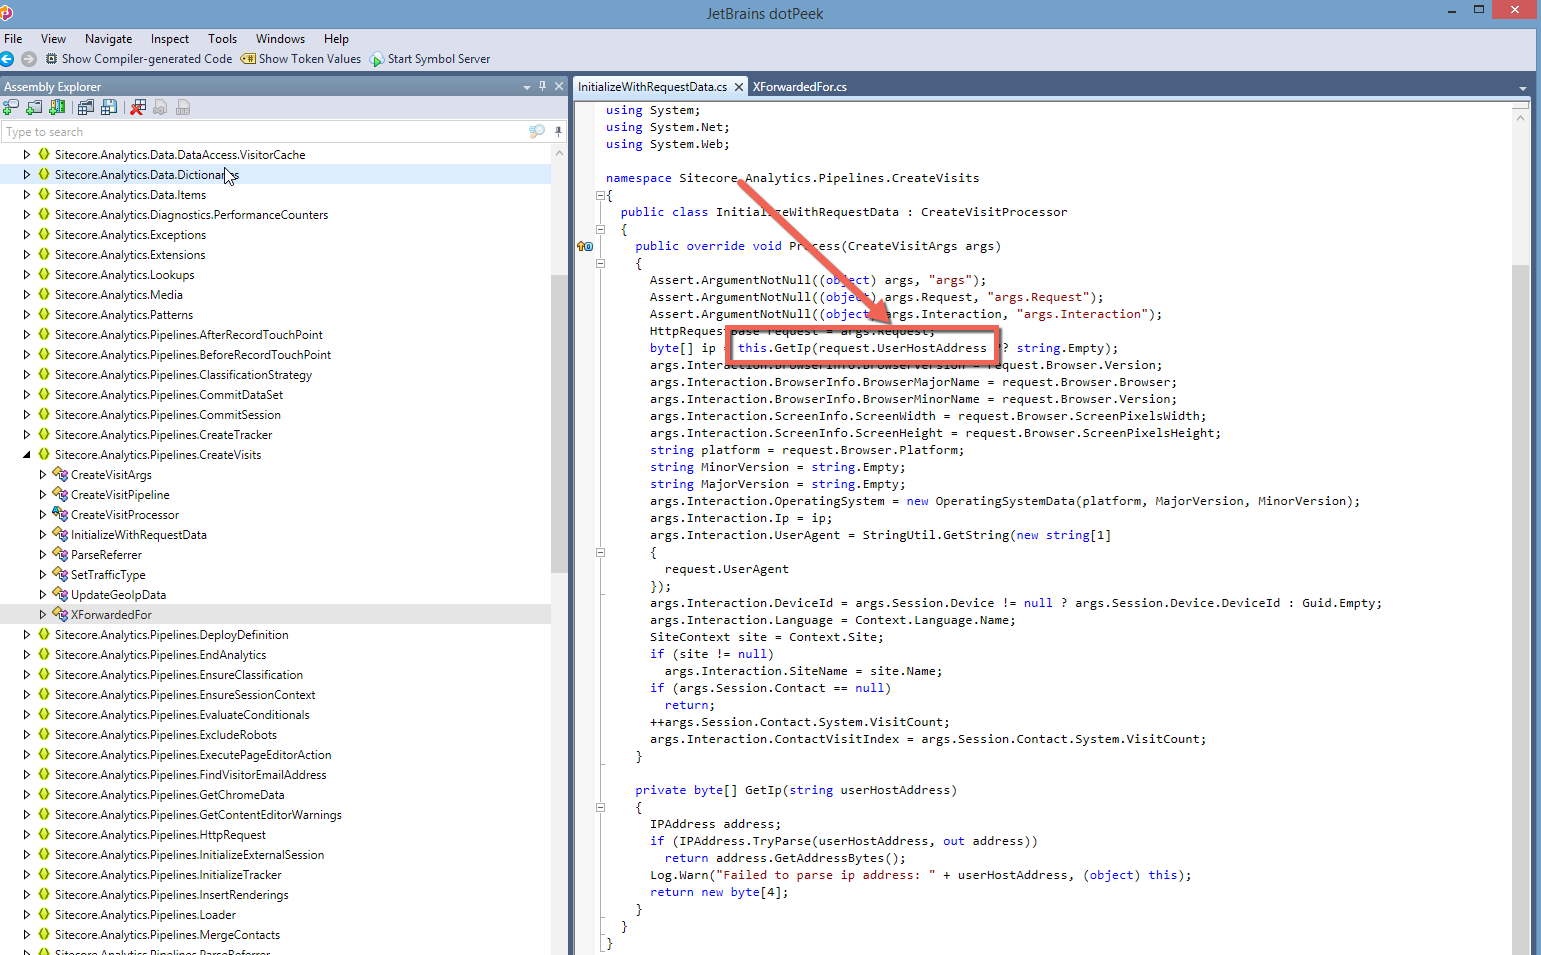The height and width of the screenshot is (955, 1541).
Task: Navigate back with the blue arrow
Action: coord(8,59)
